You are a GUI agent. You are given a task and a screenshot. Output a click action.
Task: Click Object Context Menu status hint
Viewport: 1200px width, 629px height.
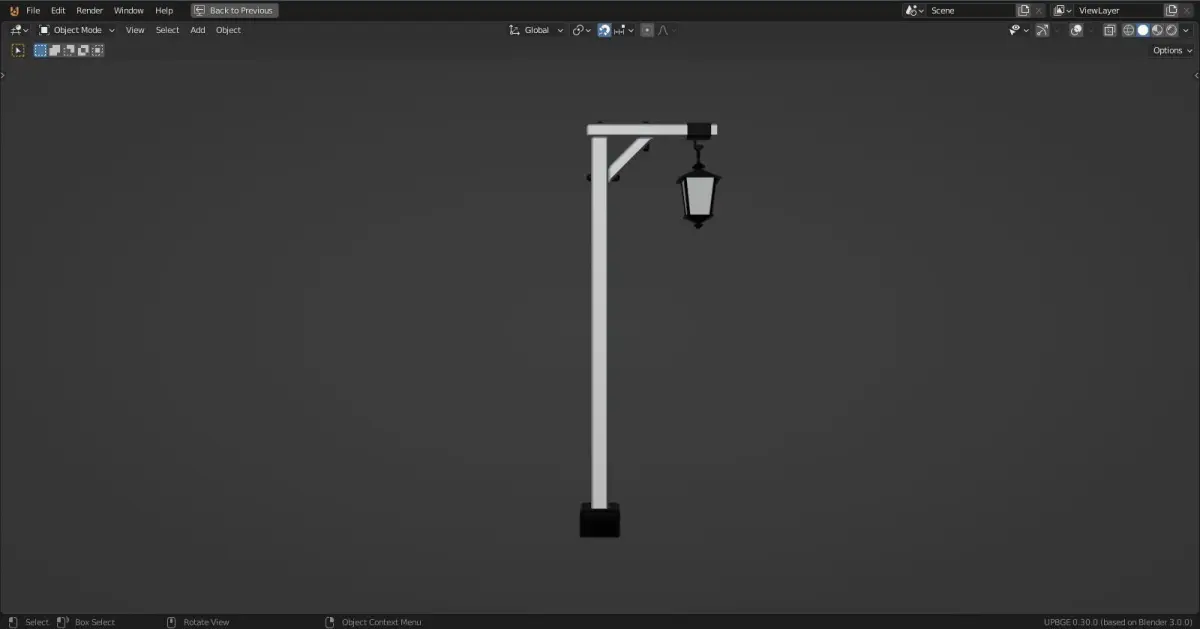373,622
